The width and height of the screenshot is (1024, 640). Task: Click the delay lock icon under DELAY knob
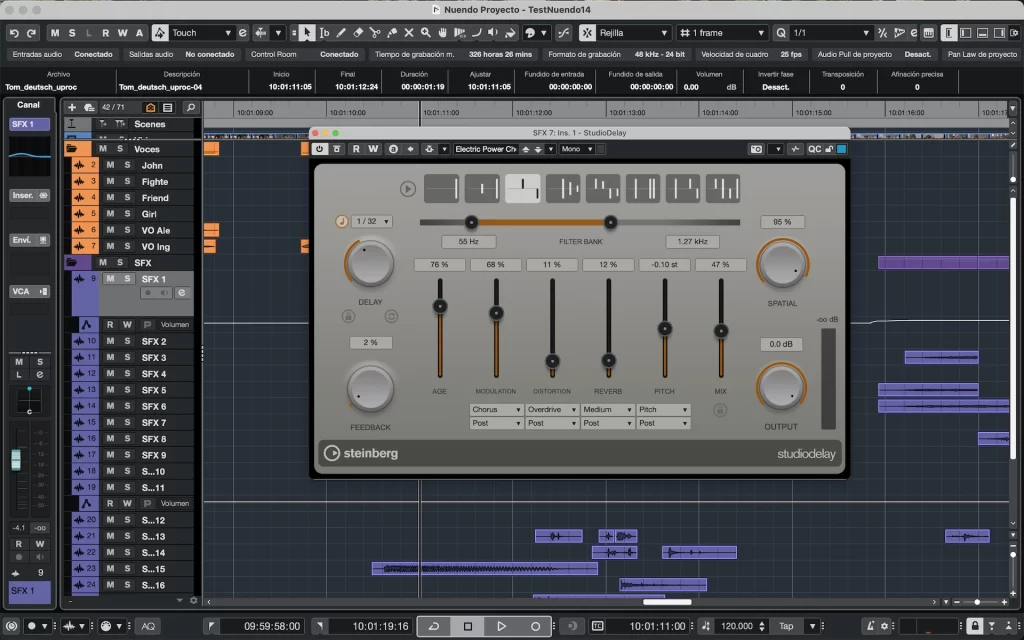tap(349, 316)
